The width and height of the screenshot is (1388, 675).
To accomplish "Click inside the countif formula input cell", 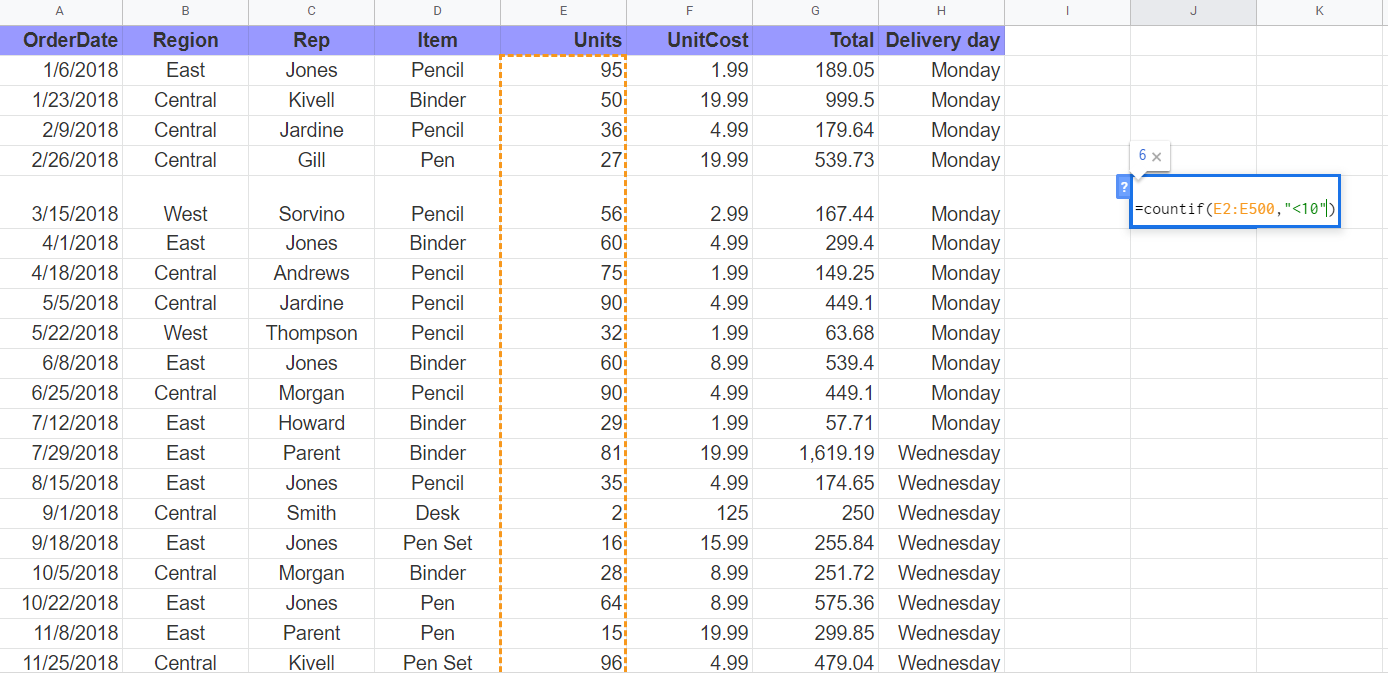I will (1235, 209).
